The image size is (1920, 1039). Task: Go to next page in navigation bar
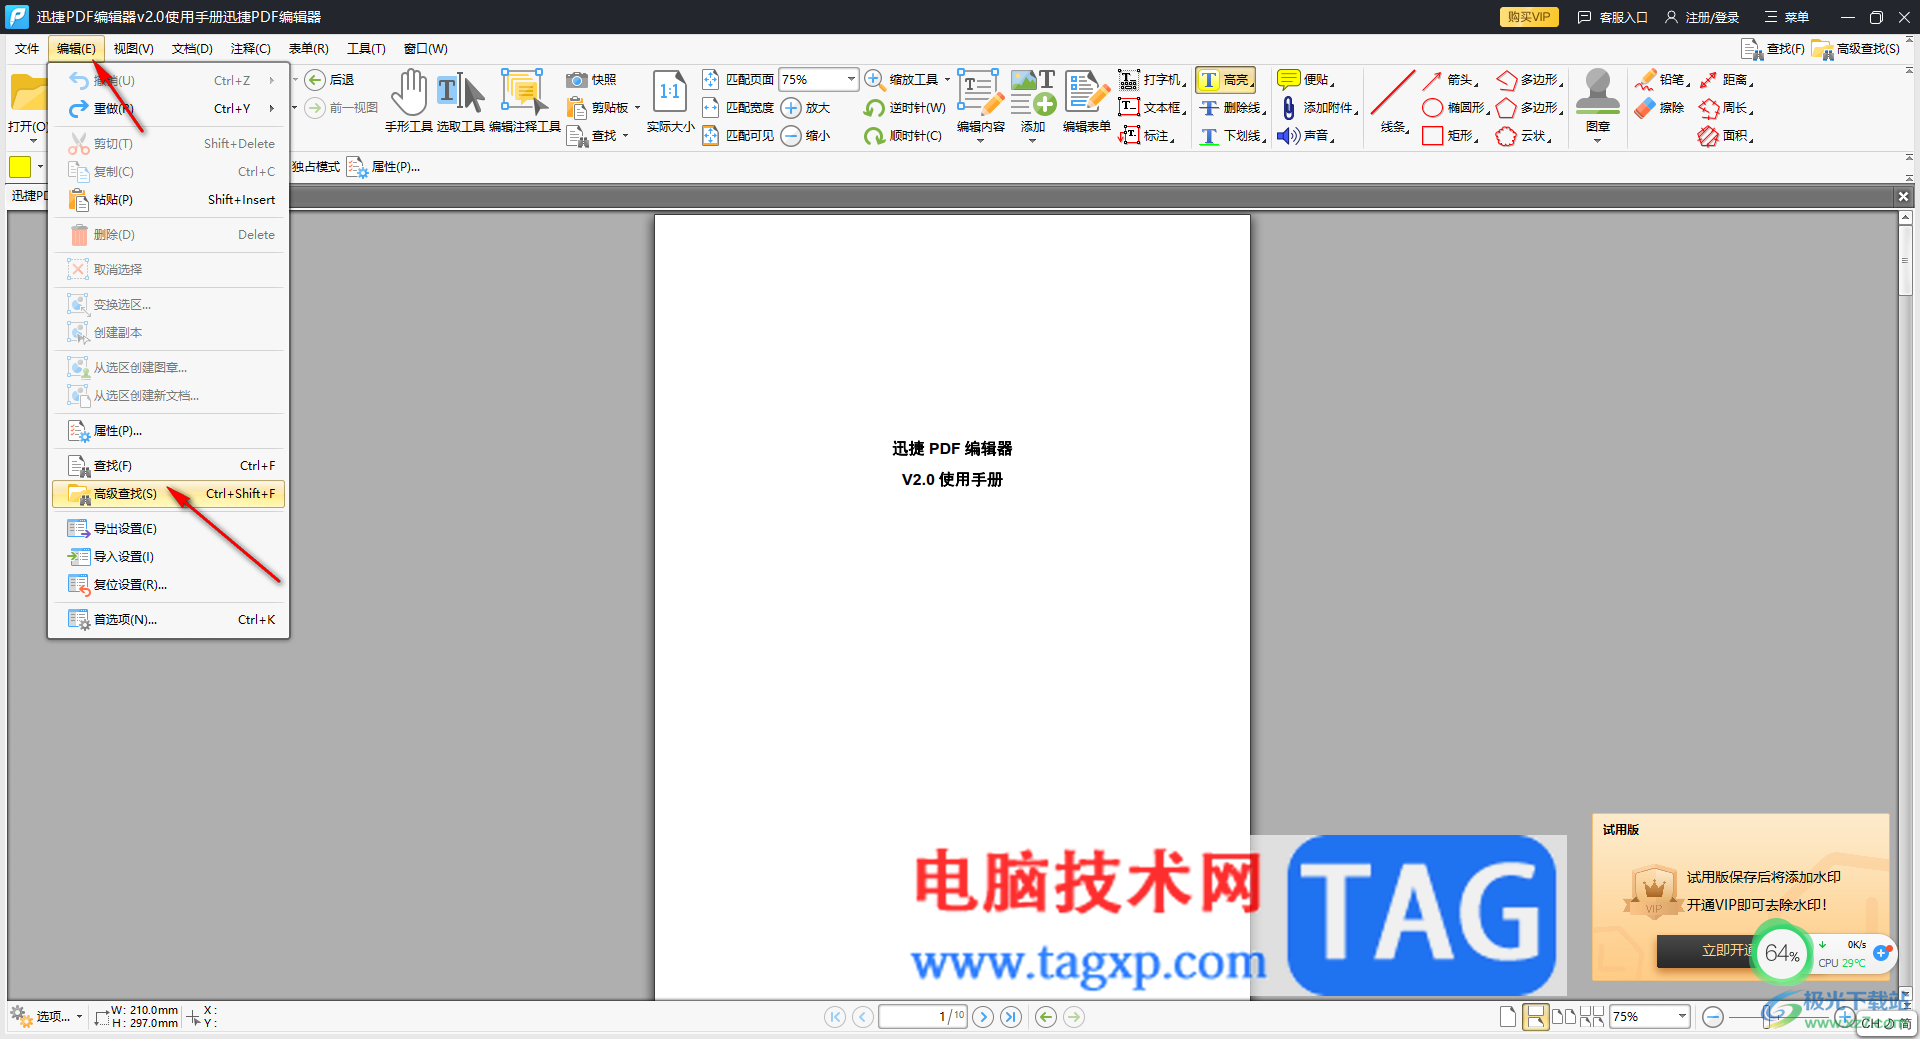[983, 1017]
